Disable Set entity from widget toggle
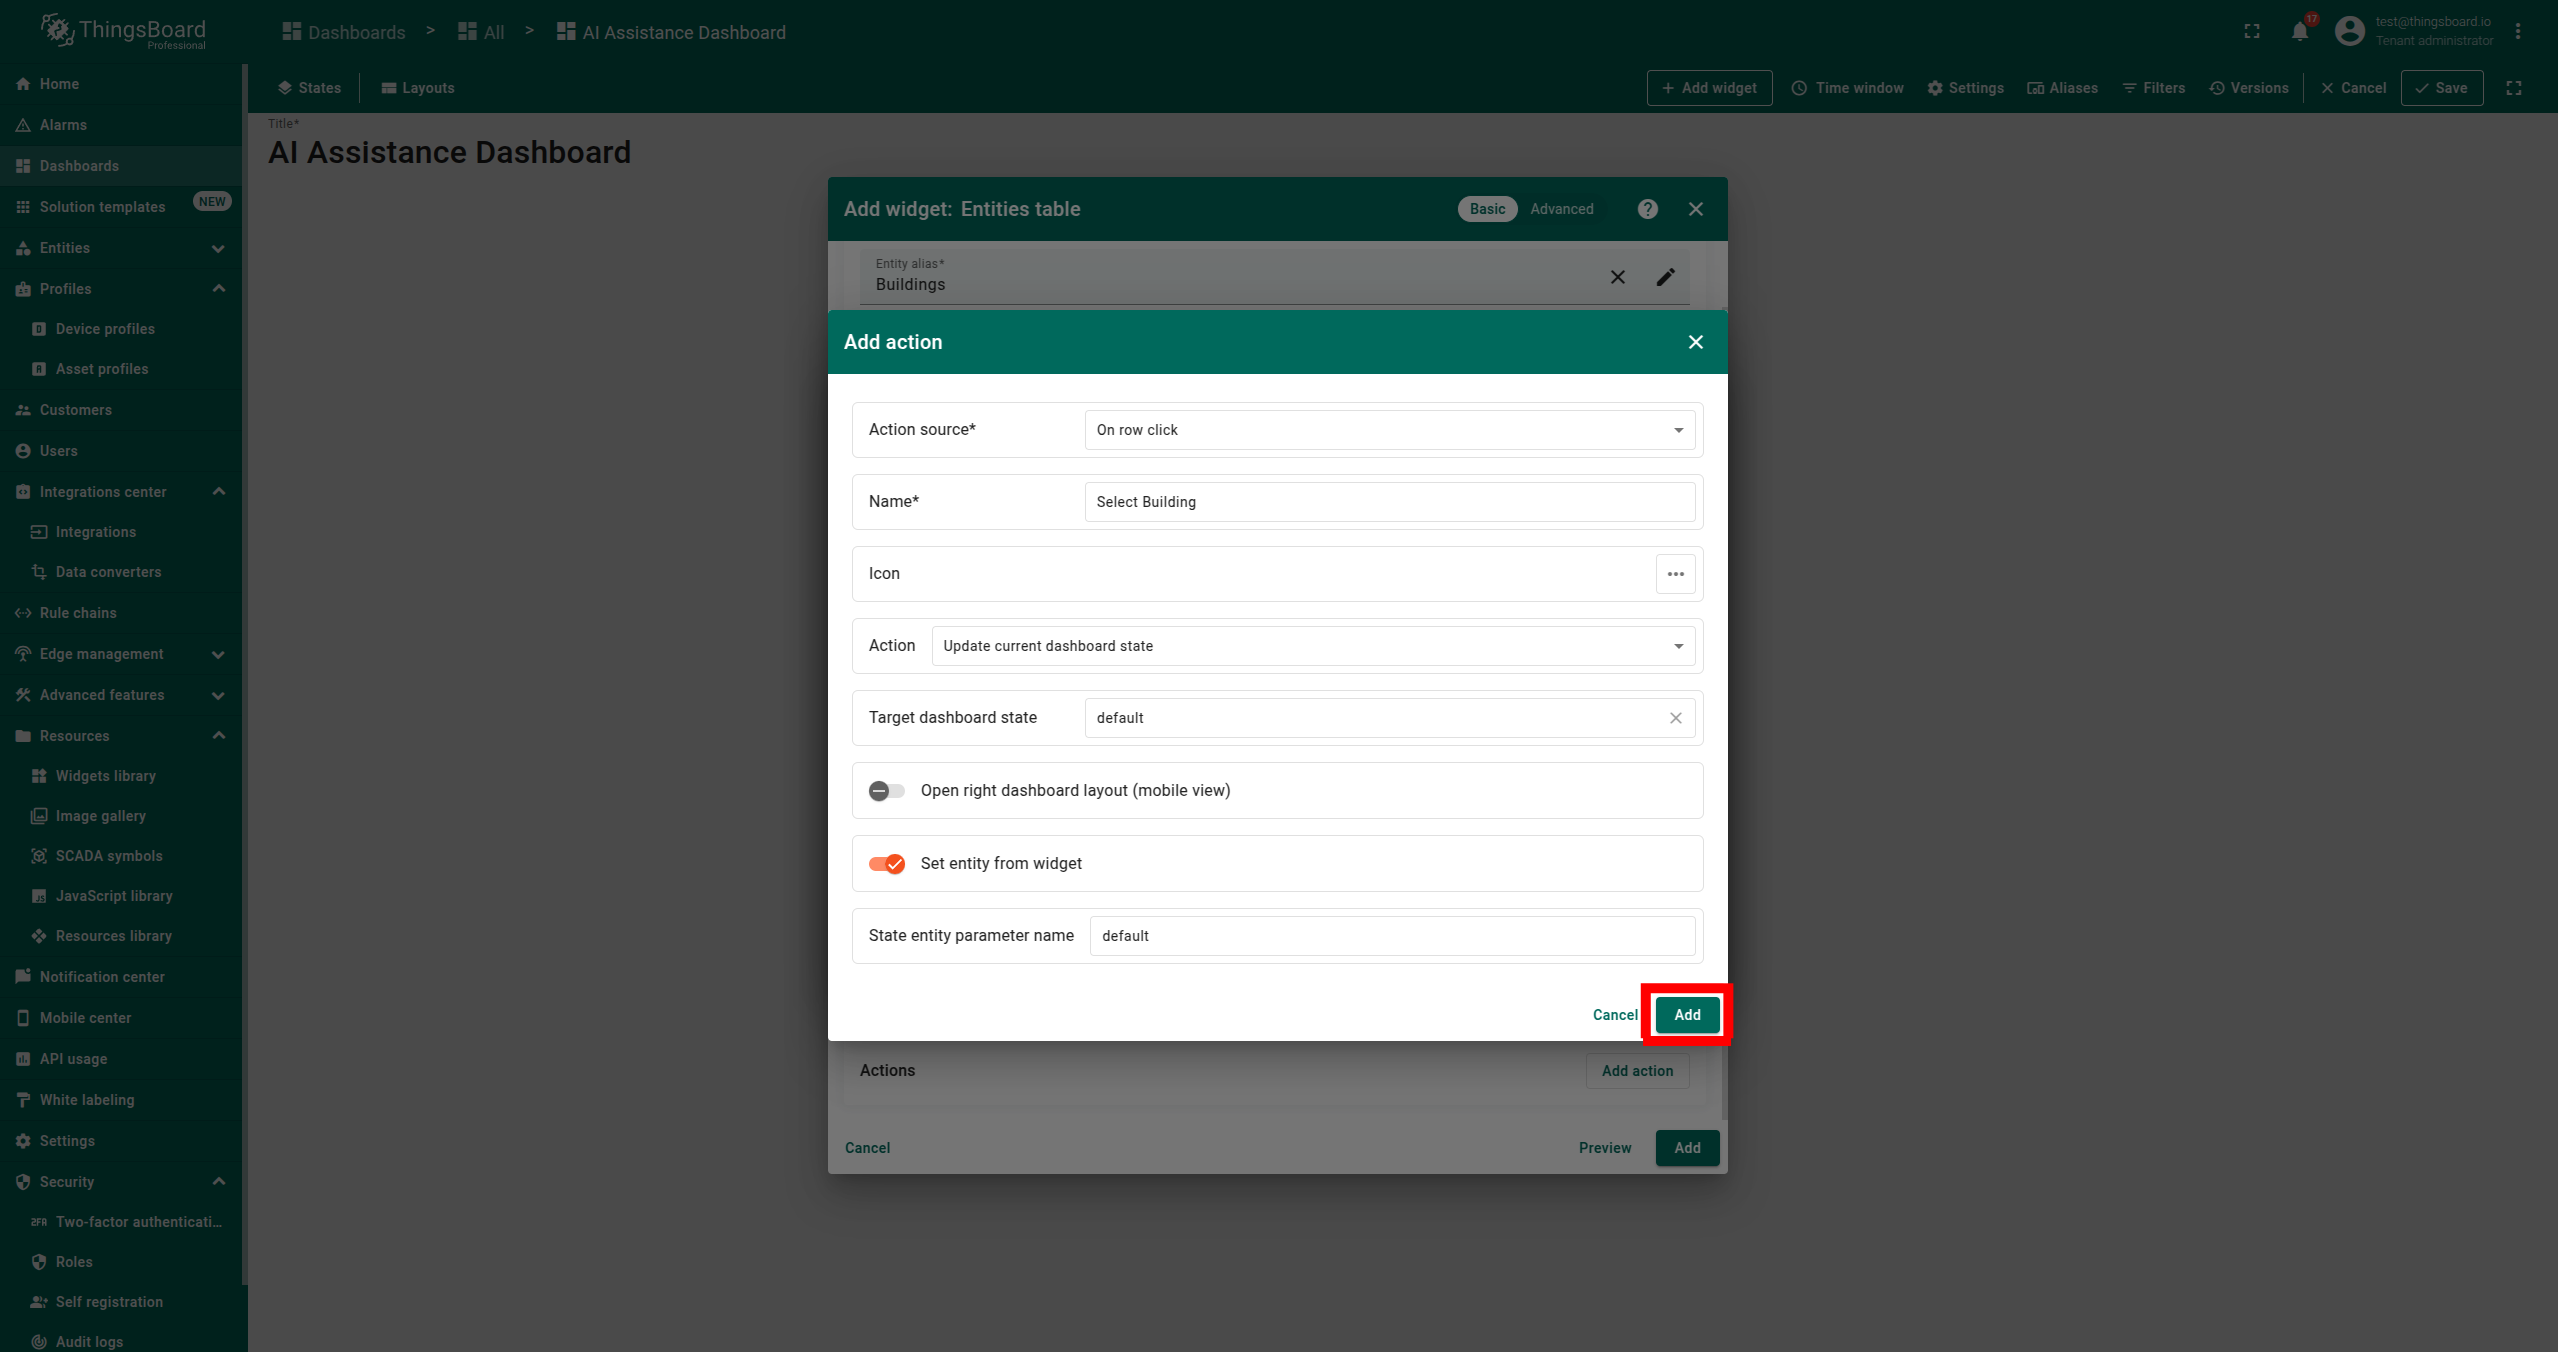The height and width of the screenshot is (1352, 2558). (x=886, y=864)
